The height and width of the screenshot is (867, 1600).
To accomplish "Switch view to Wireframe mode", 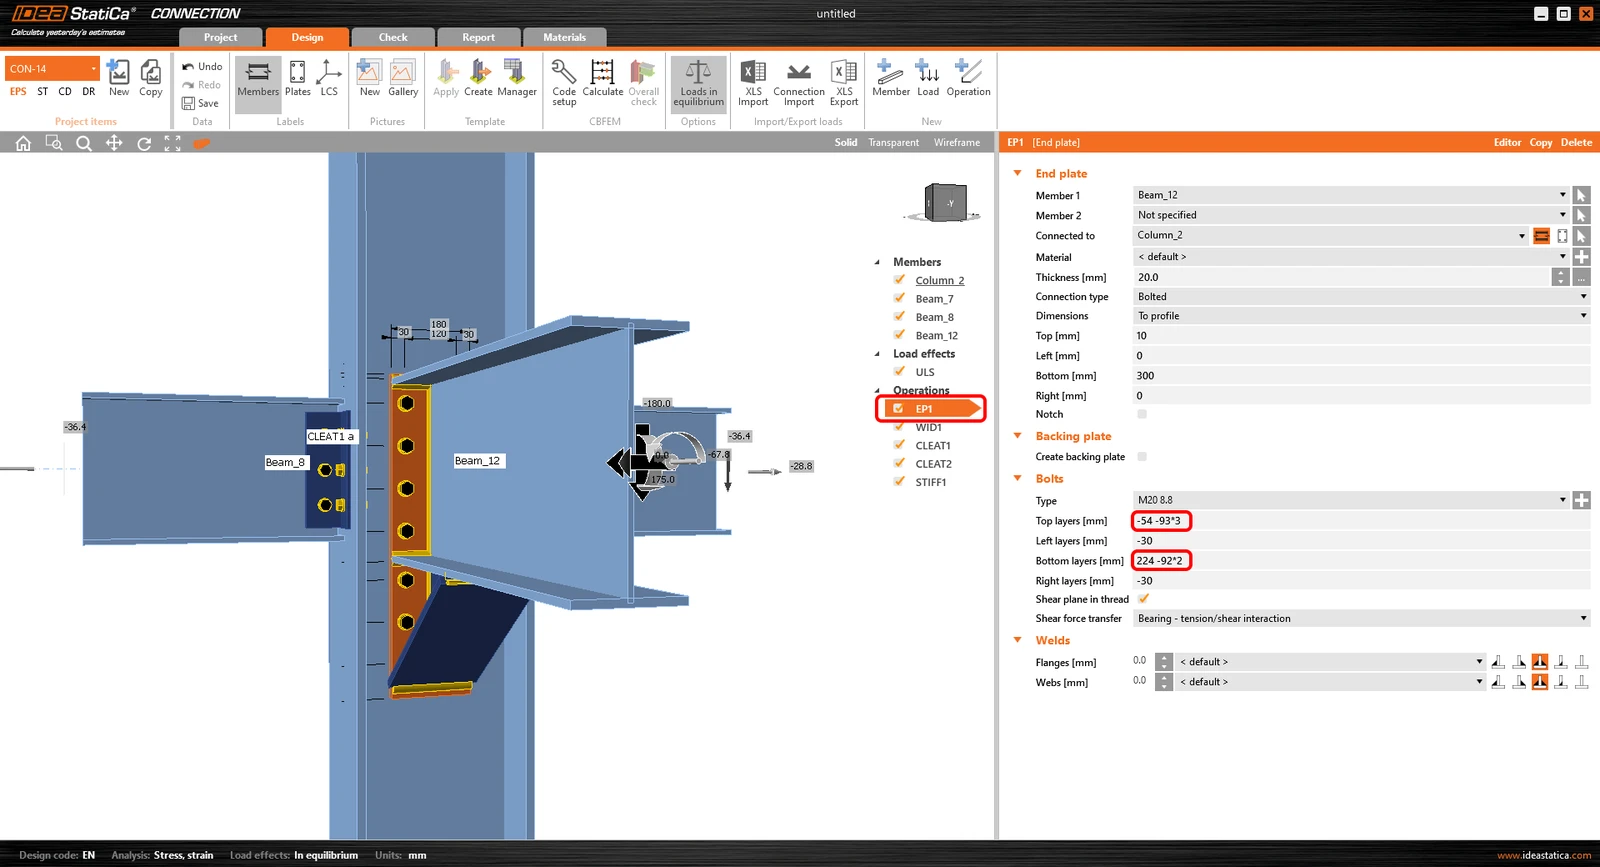I will pyautogui.click(x=957, y=142).
